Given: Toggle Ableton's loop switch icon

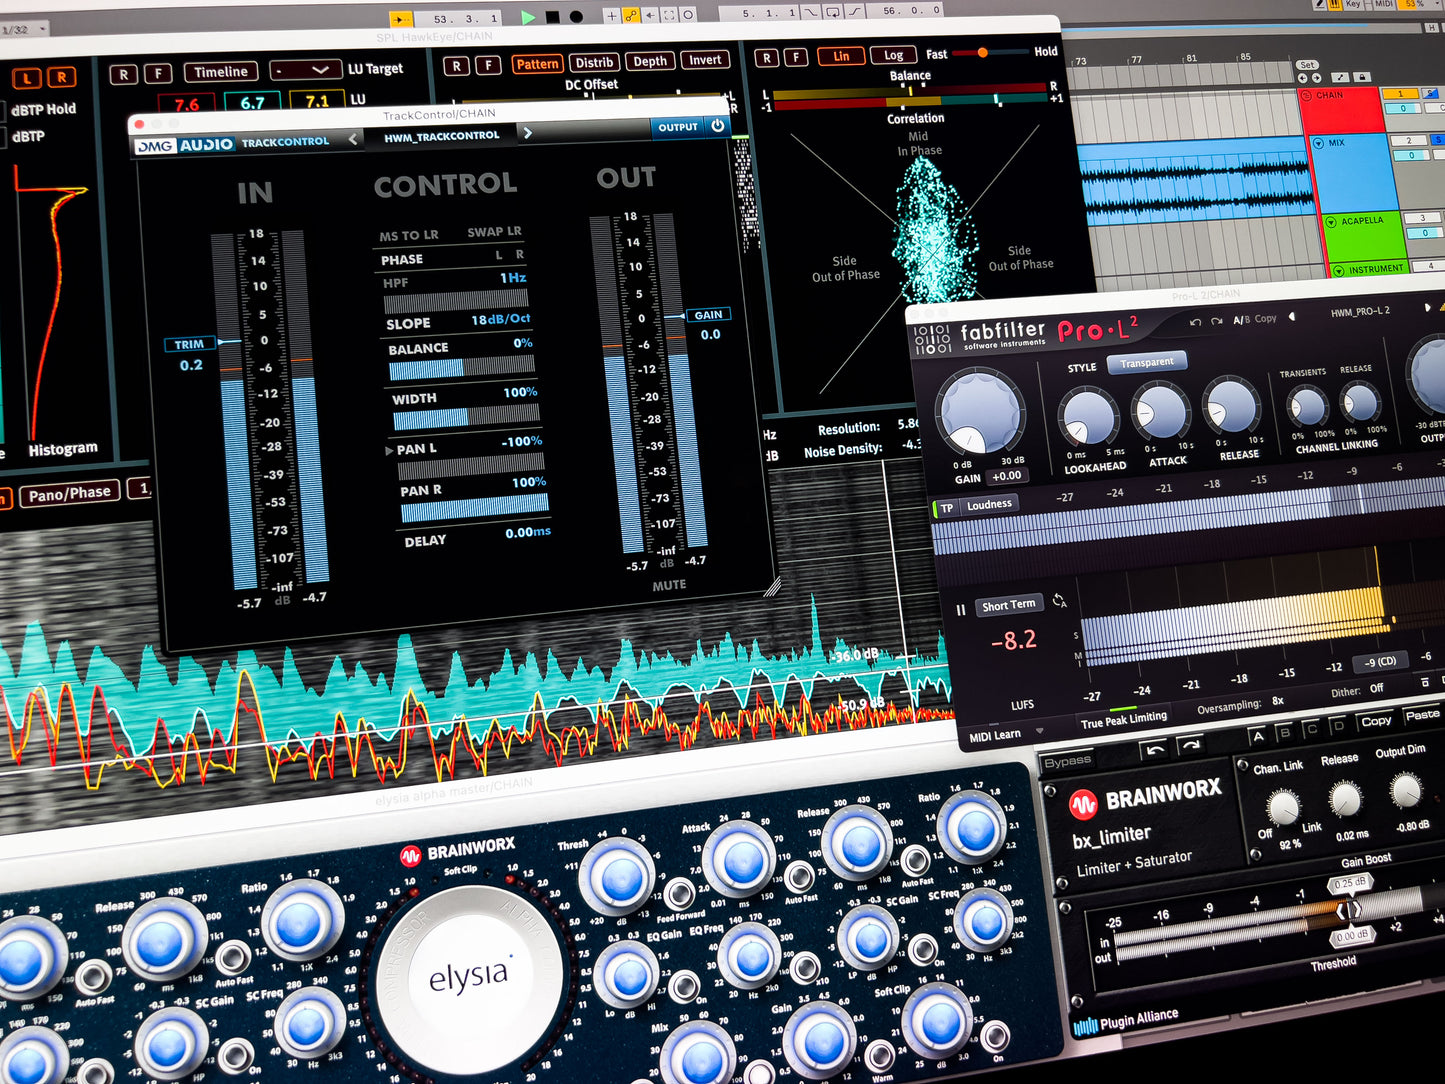Looking at the screenshot, I should click(x=834, y=12).
